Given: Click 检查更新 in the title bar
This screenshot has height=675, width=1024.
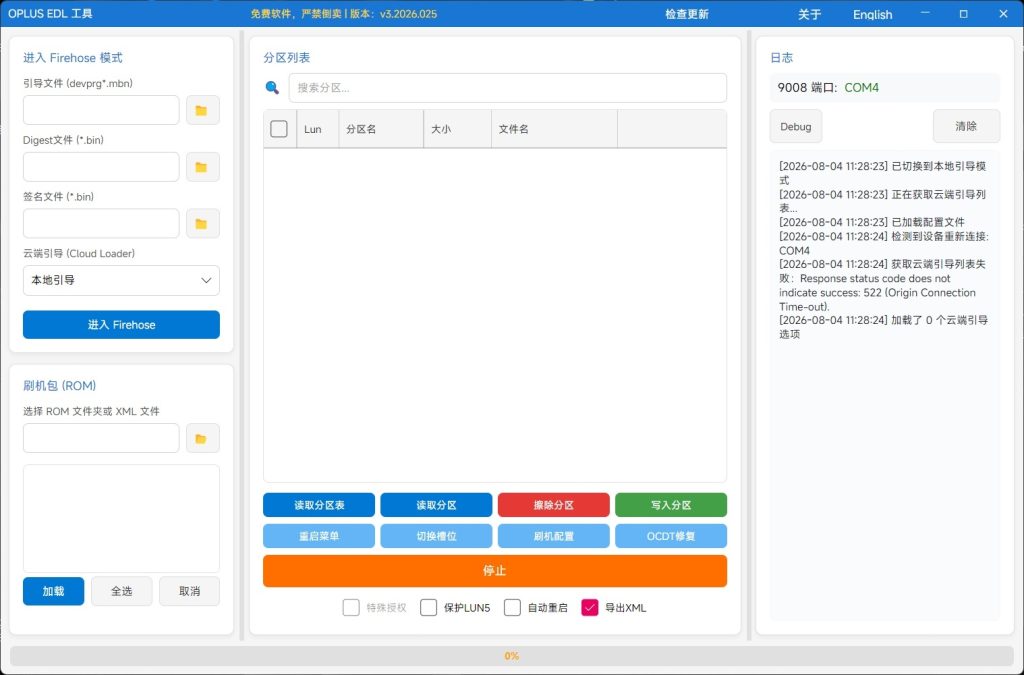Looking at the screenshot, I should 686,14.
